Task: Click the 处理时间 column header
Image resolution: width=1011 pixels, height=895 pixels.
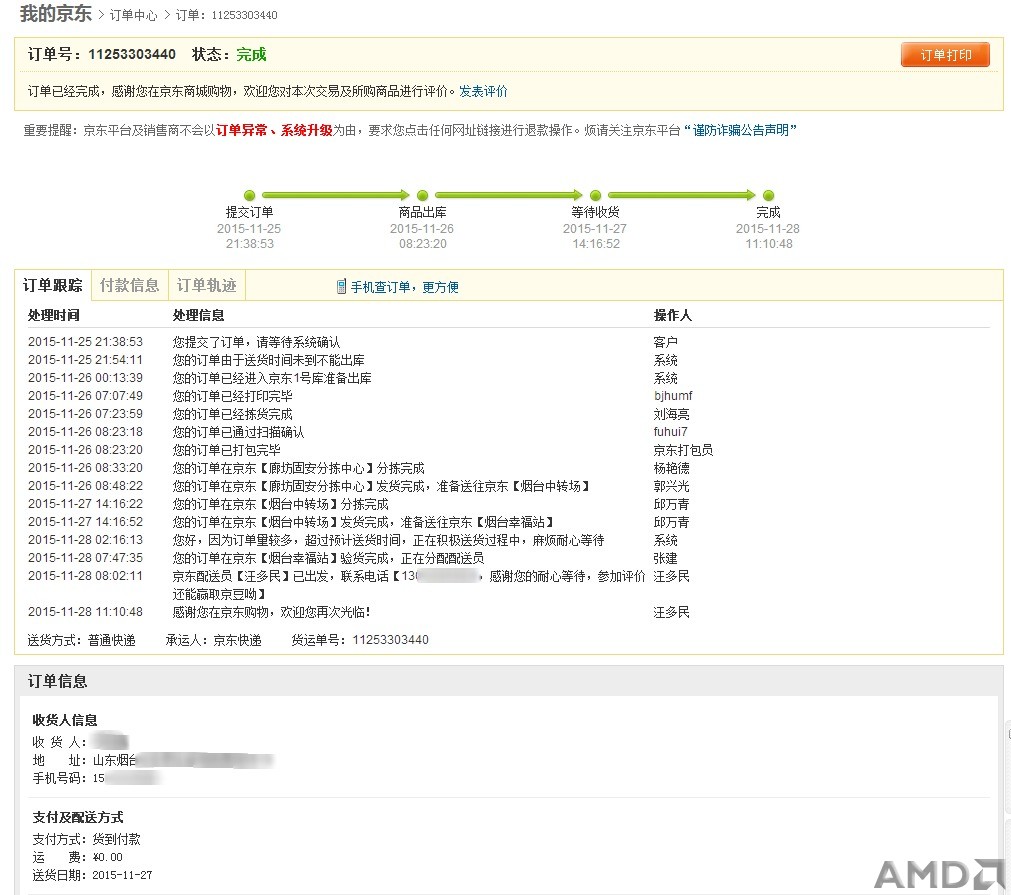Action: coord(54,315)
